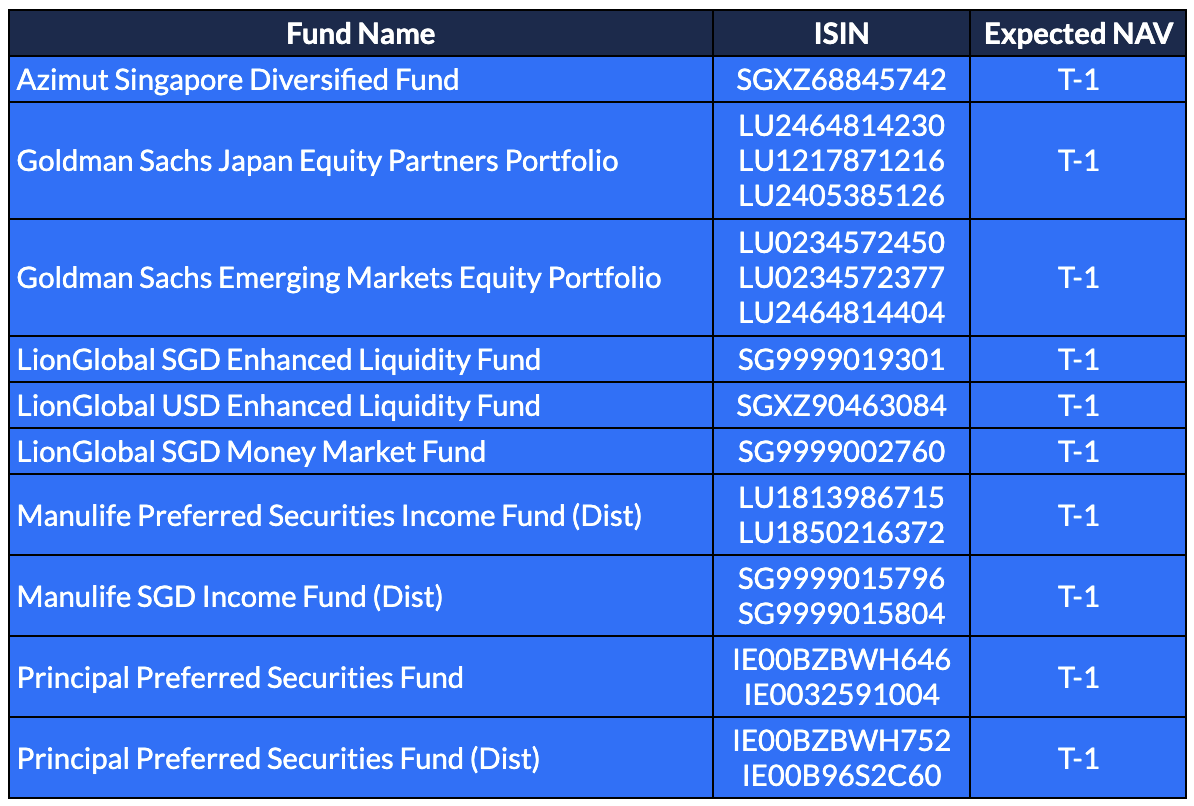Select Goldman Sachs Emerging Markets Equity Portfolio
The height and width of the screenshot is (806, 1194).
click(x=339, y=277)
